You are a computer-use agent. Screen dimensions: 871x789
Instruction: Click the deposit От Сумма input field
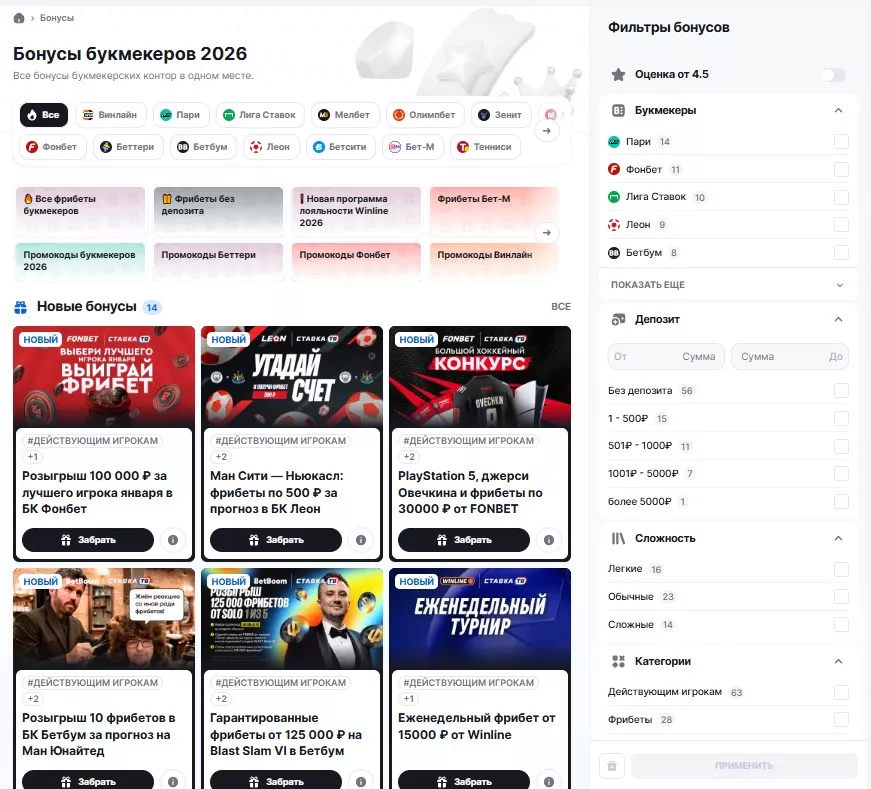coord(665,356)
